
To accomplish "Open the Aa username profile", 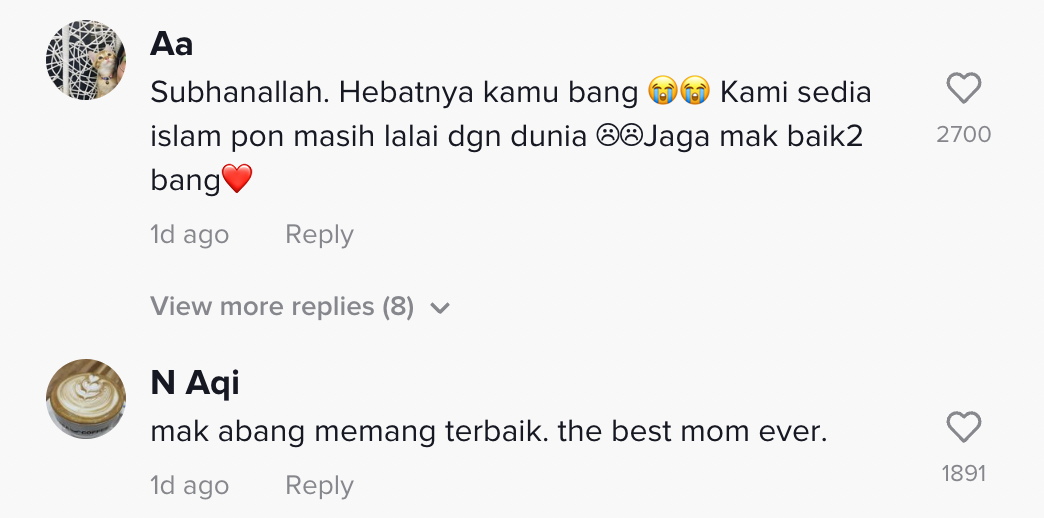I will pos(171,44).
